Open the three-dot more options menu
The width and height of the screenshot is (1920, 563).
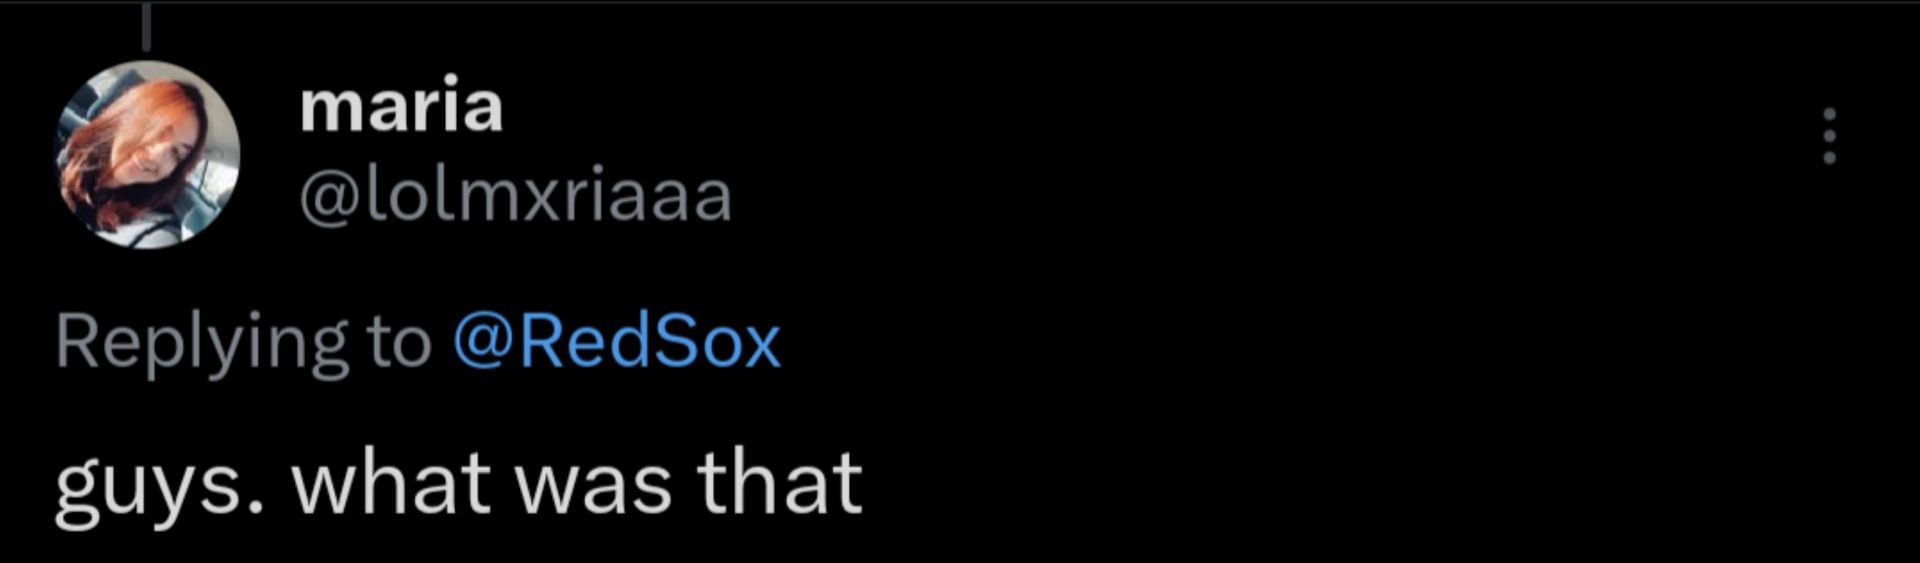click(1829, 135)
